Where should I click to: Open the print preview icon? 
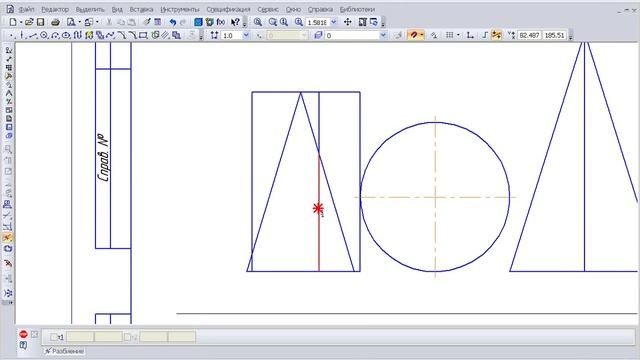71,22
